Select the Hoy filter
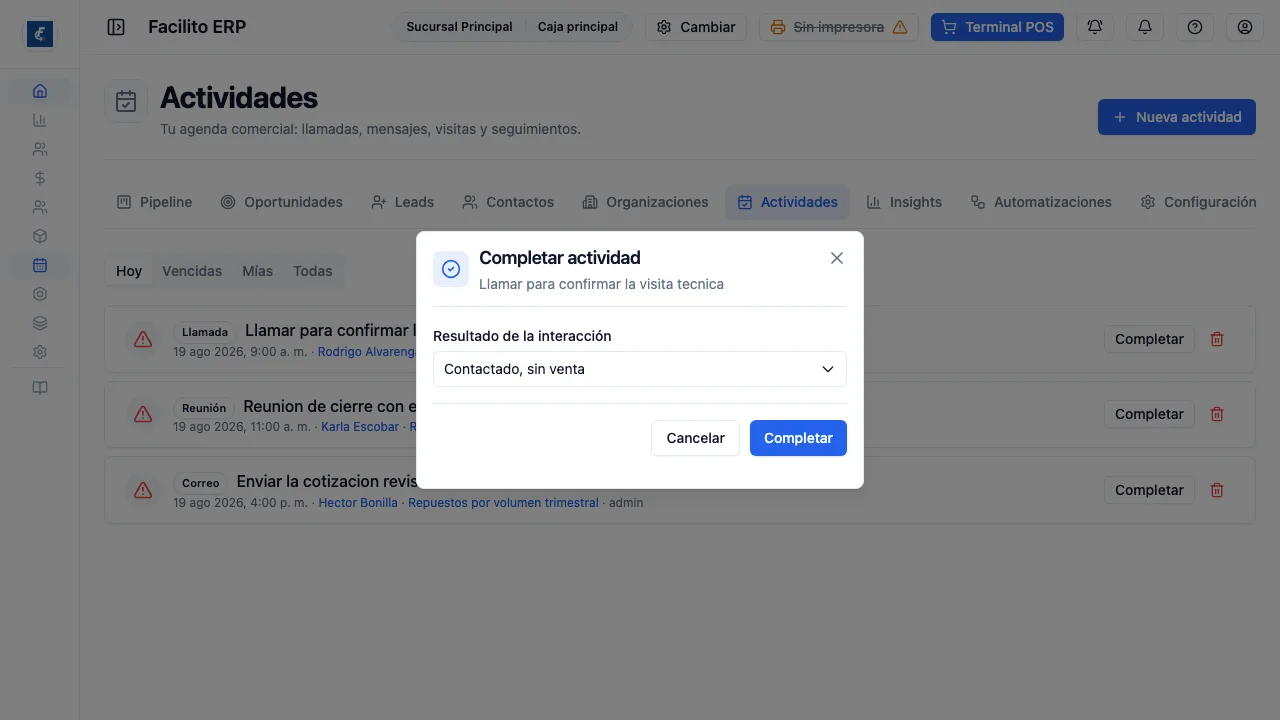 point(129,271)
